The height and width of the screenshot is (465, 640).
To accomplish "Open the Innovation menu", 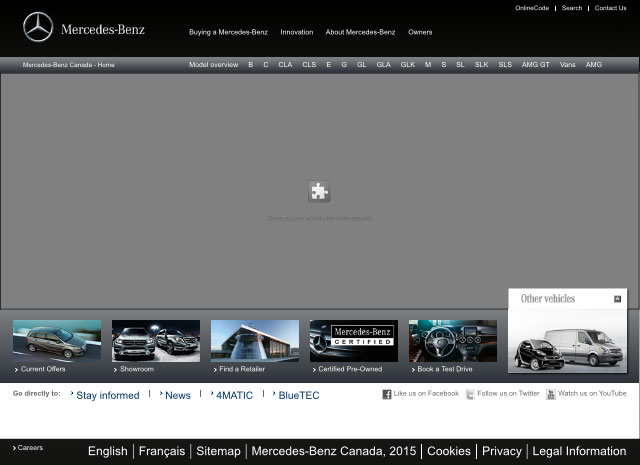I will (297, 32).
